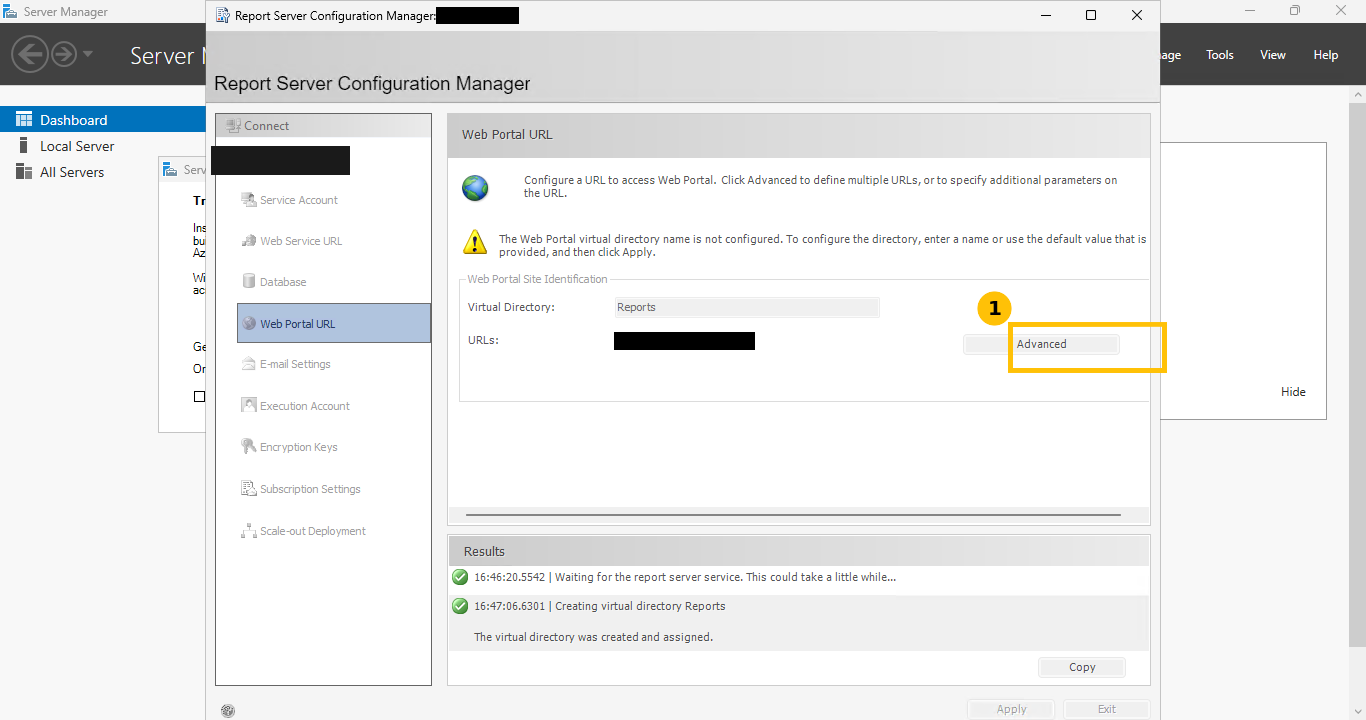This screenshot has width=1366, height=720.
Task: Click the yellow warning triangle icon
Action: point(474,241)
